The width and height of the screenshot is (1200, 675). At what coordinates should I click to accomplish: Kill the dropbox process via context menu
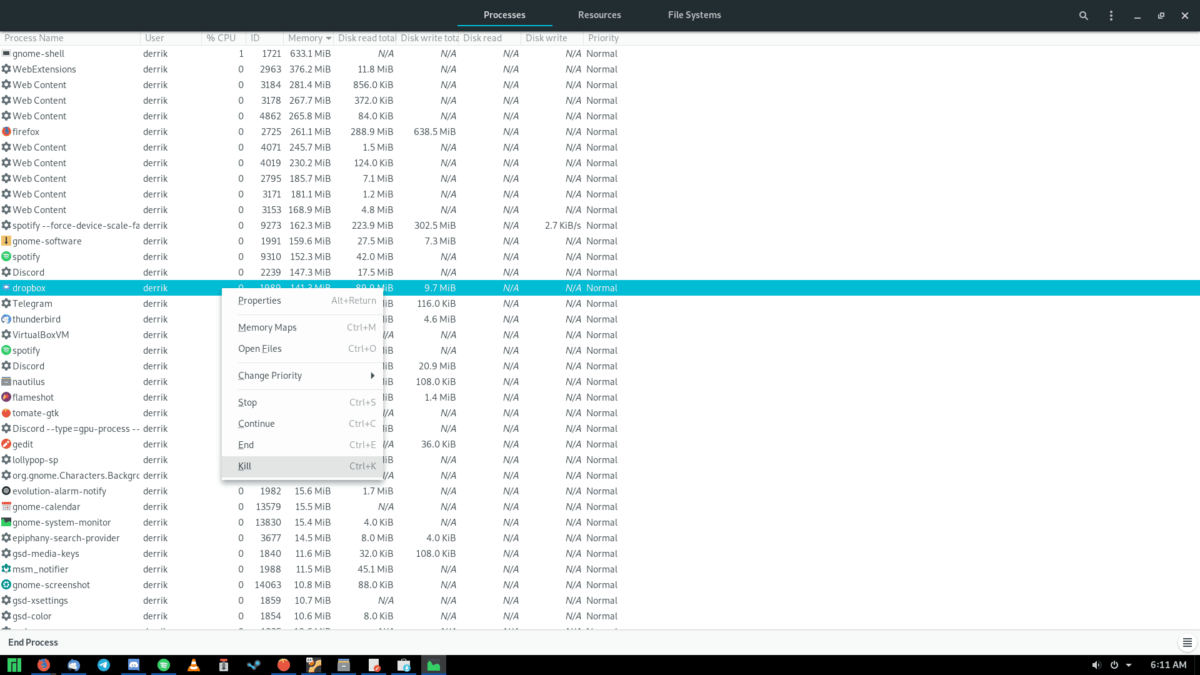click(244, 466)
